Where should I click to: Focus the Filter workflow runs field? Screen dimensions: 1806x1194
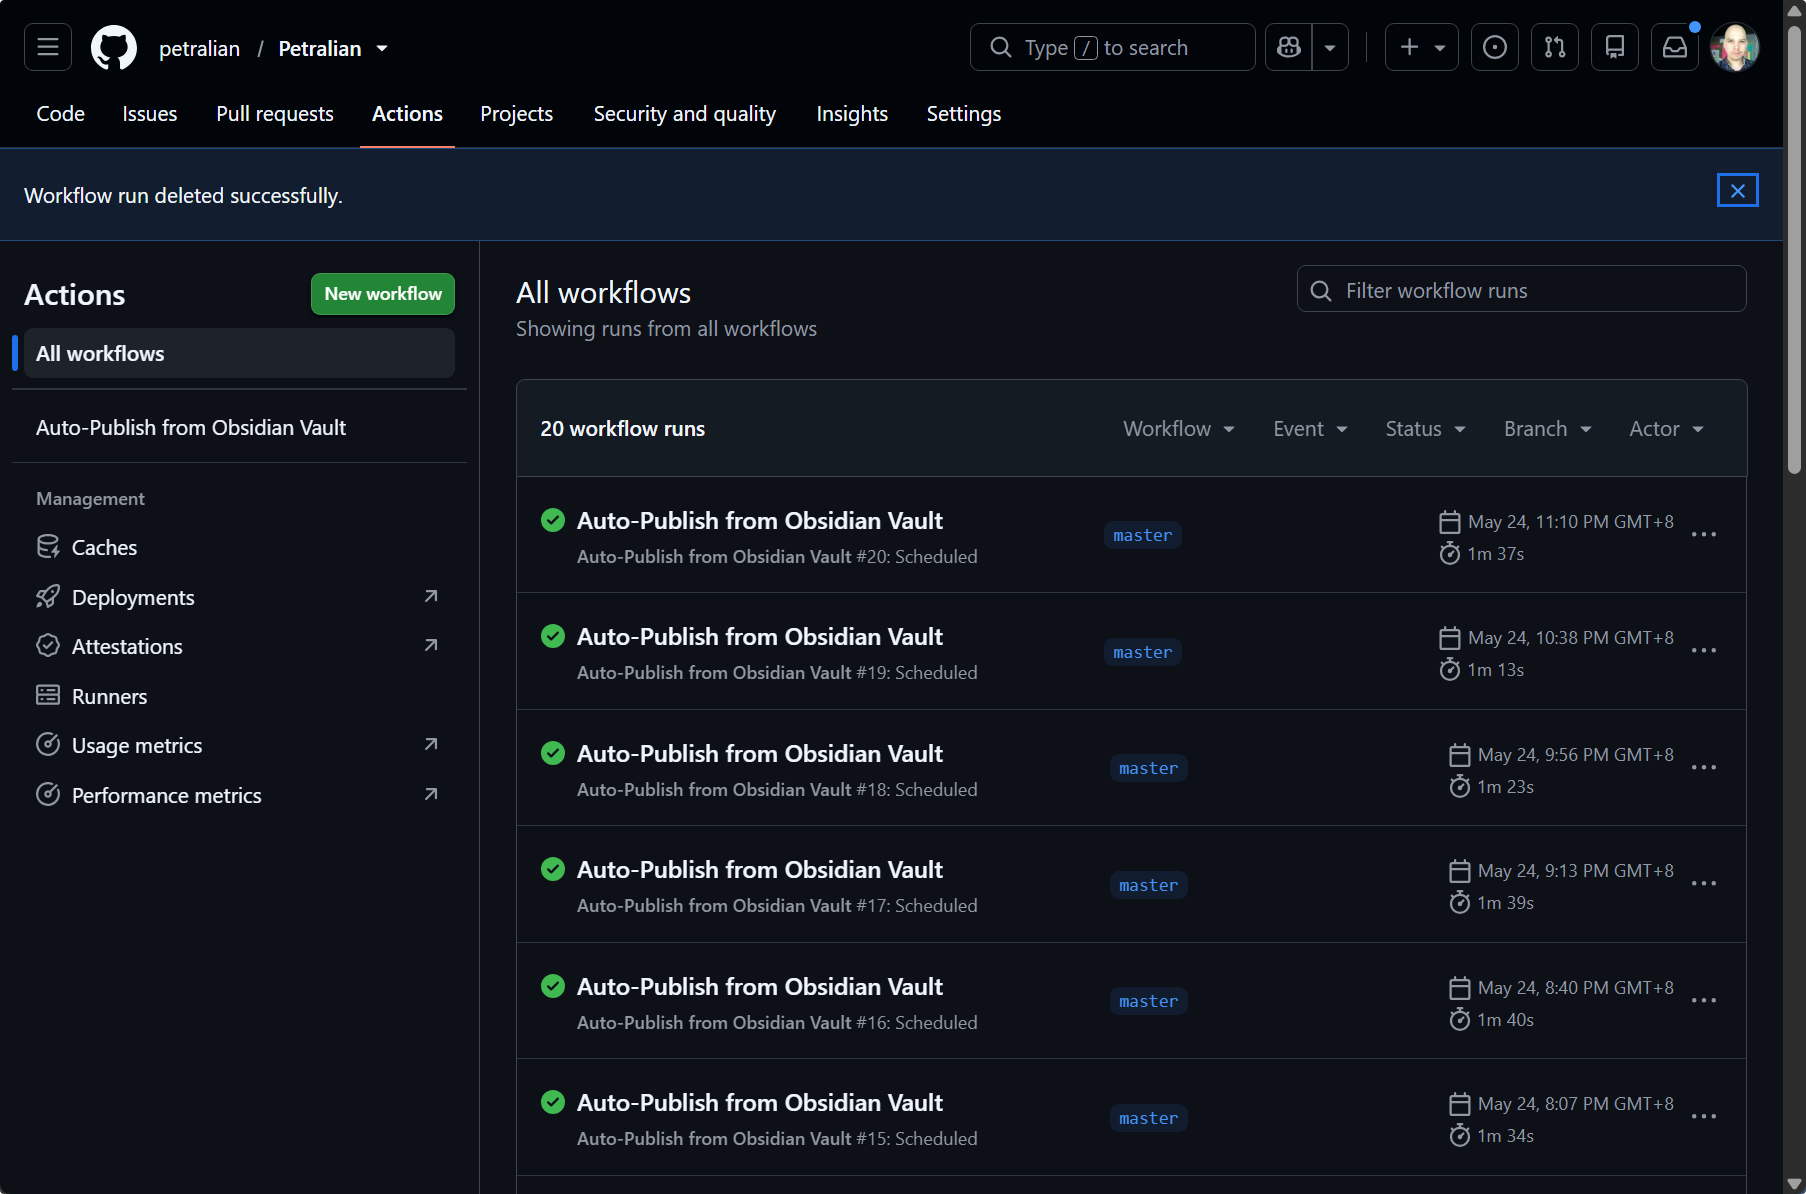point(1521,289)
